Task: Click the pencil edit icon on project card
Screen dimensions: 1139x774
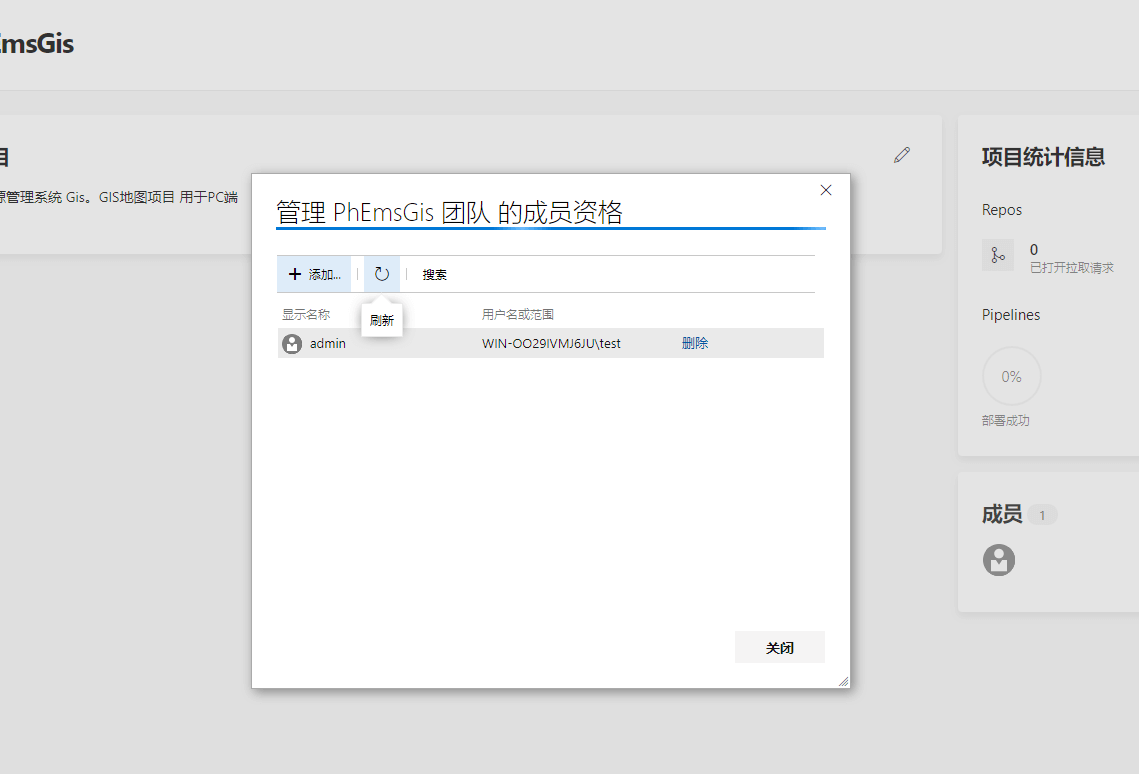Action: (902, 155)
